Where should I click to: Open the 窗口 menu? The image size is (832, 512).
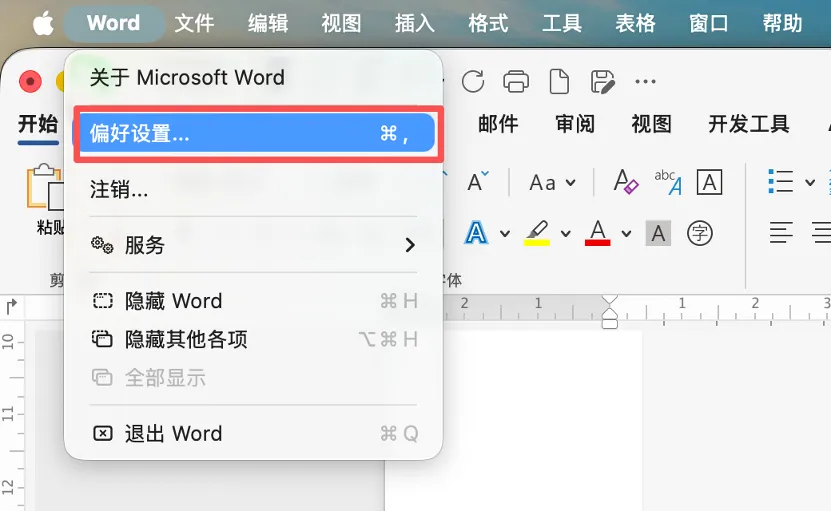point(708,23)
